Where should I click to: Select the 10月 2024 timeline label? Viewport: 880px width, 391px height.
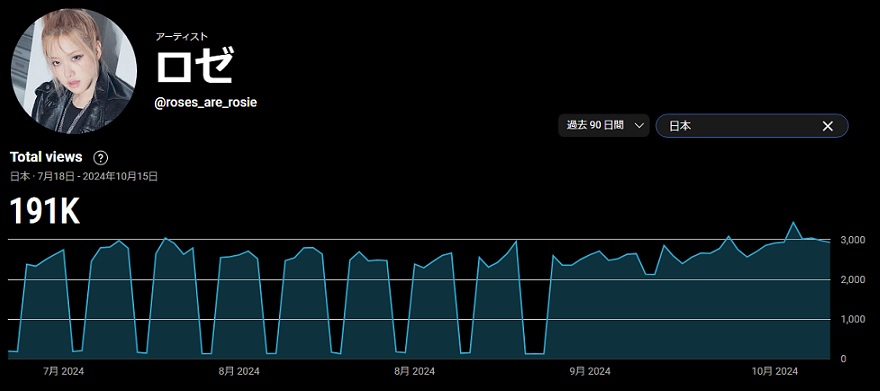pyautogui.click(x=774, y=371)
